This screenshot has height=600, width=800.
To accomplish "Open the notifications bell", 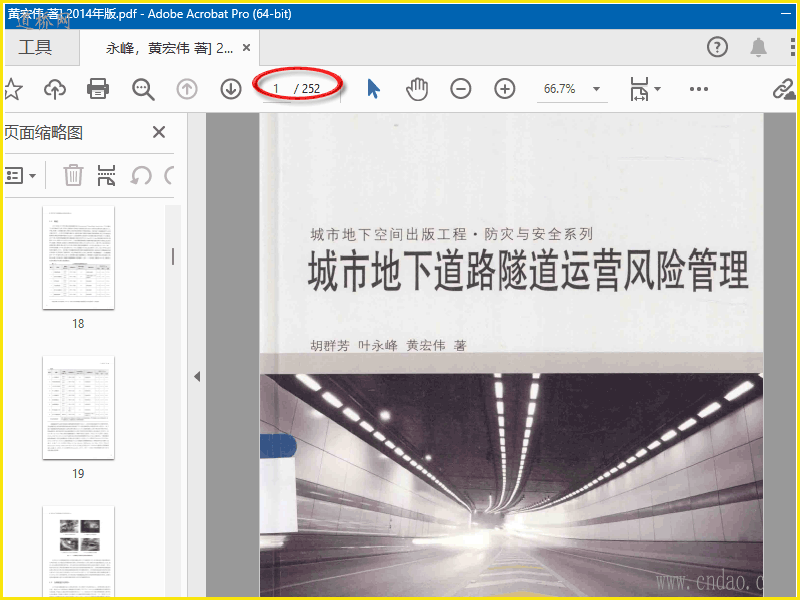I will click(x=758, y=47).
